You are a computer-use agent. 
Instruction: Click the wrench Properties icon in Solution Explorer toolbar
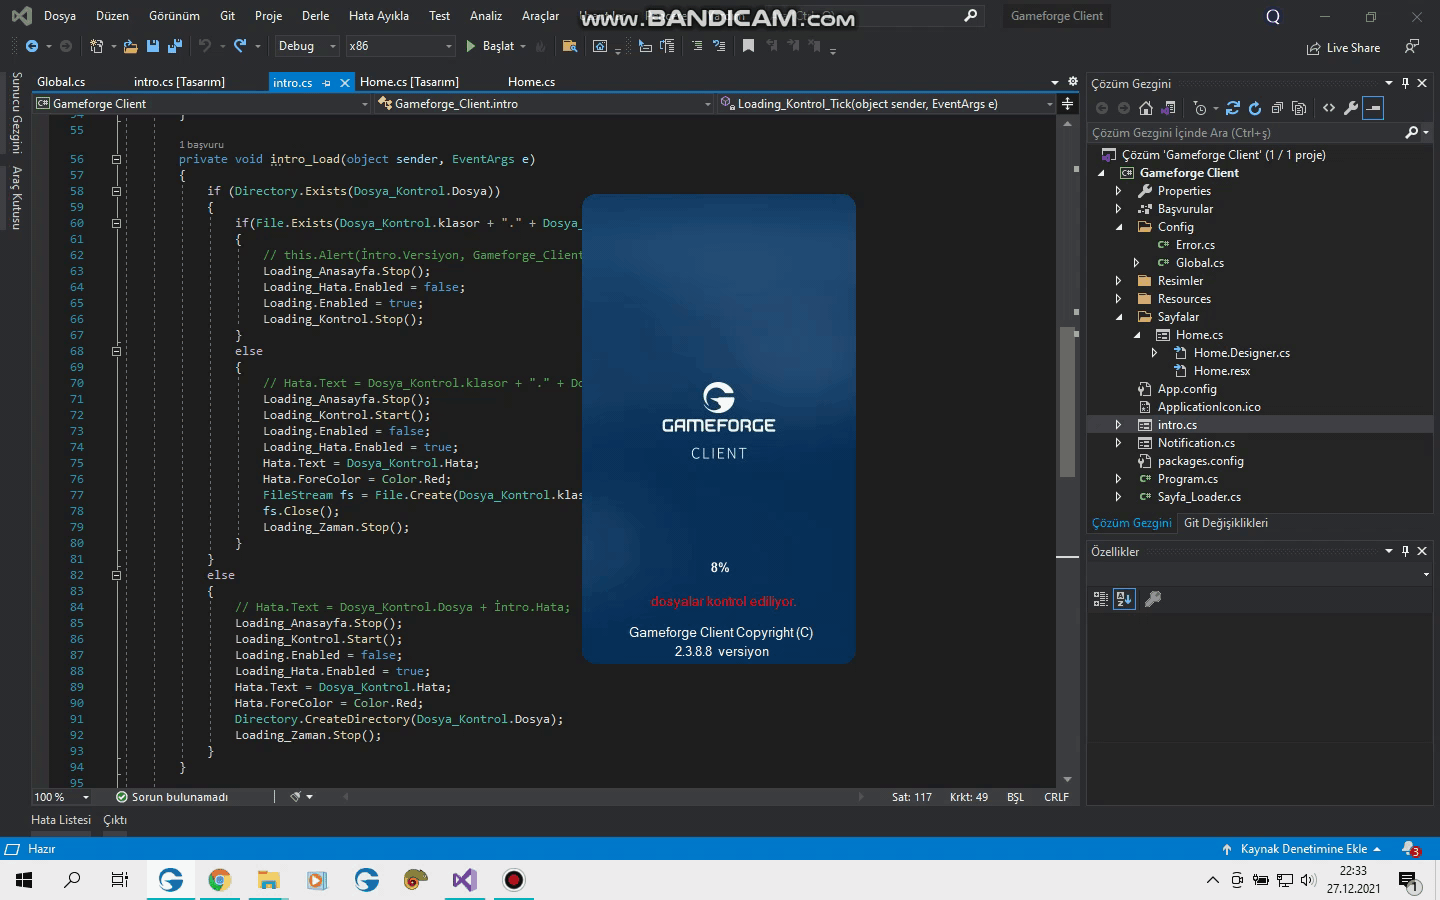[1351, 108]
